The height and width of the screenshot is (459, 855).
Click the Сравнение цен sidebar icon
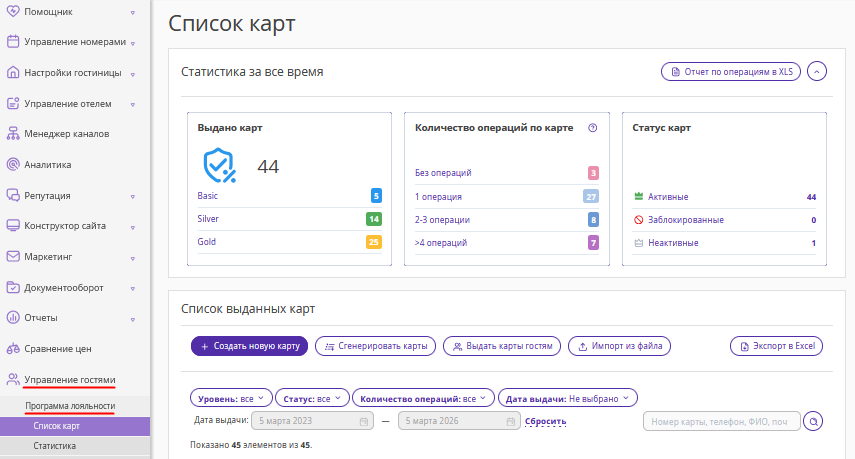[14, 349]
